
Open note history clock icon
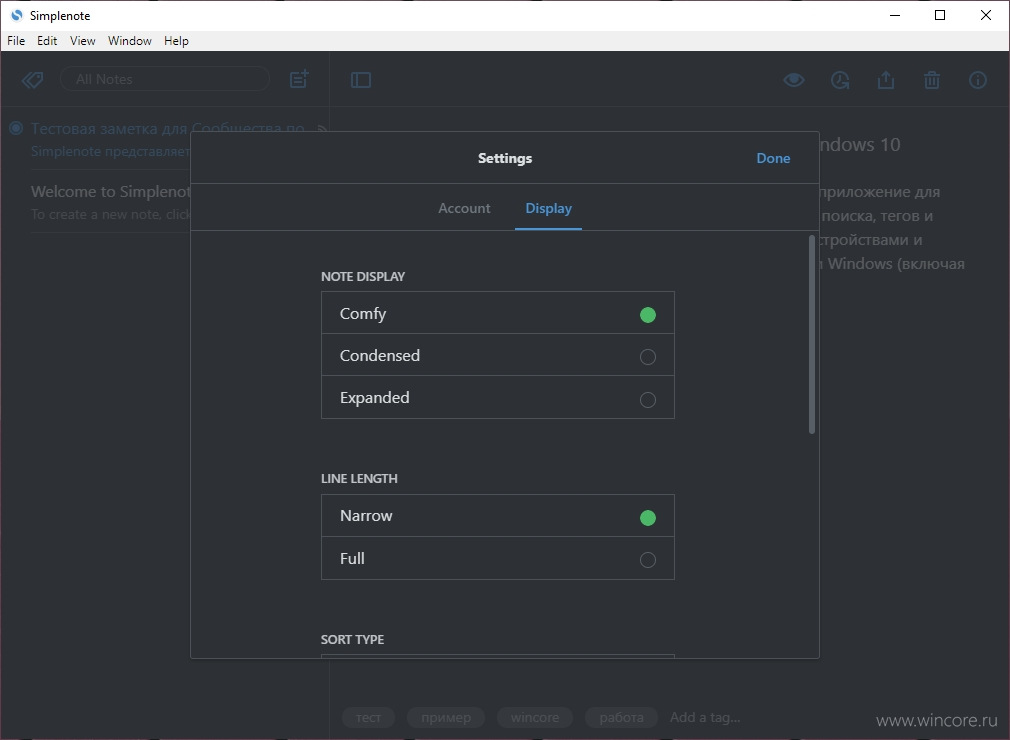point(840,80)
